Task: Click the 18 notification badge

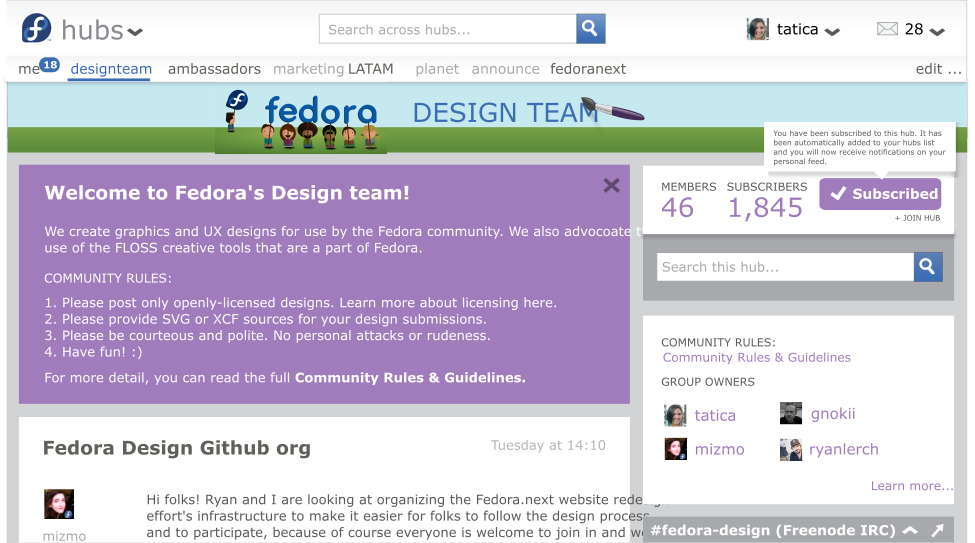Action: (x=50, y=65)
